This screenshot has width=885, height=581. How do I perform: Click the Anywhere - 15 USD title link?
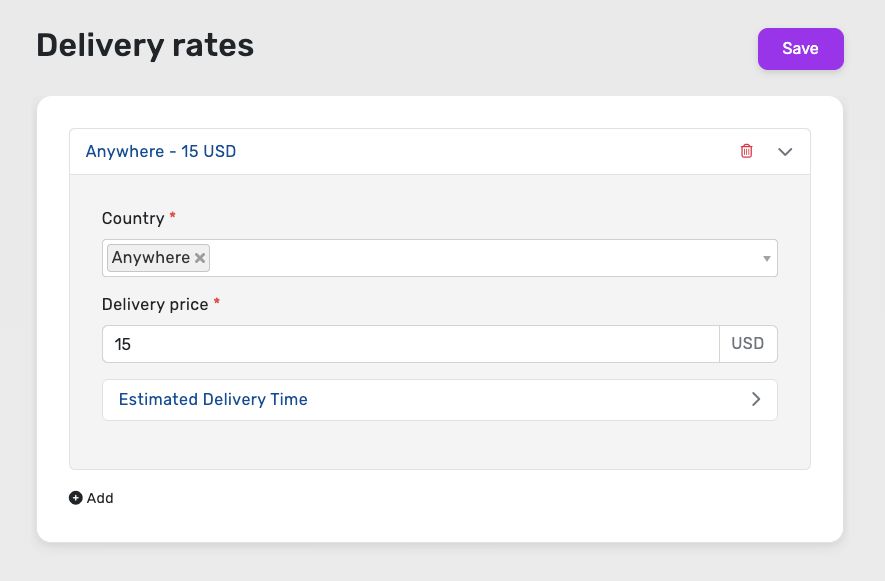point(161,151)
